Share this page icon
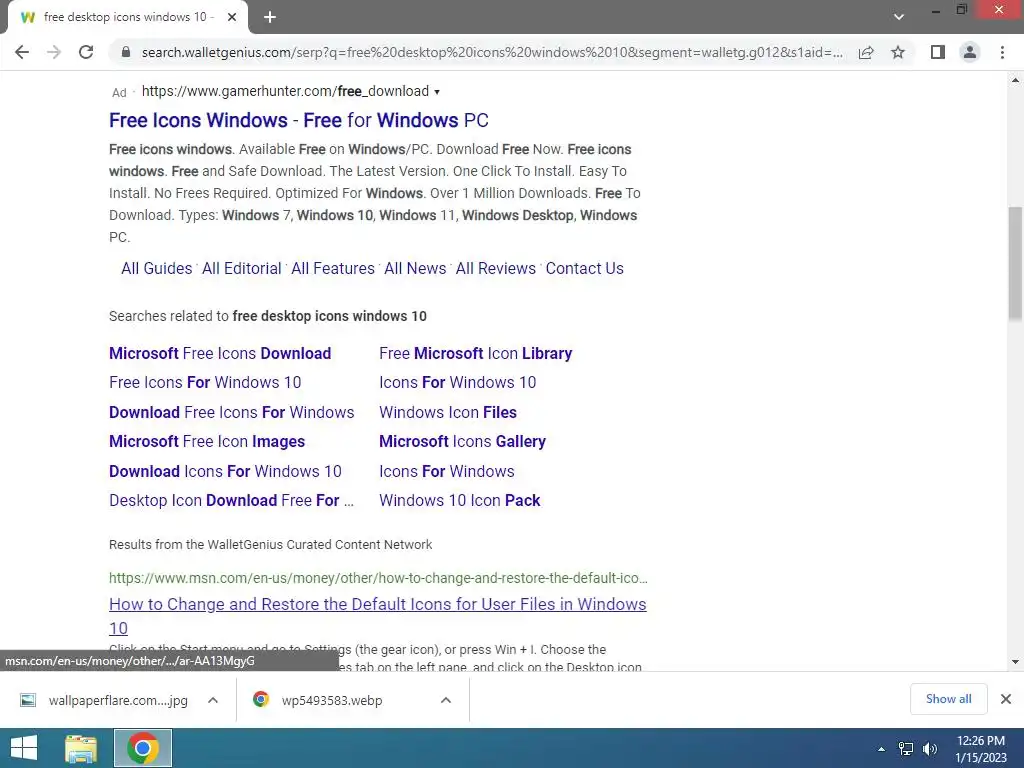 [x=866, y=52]
